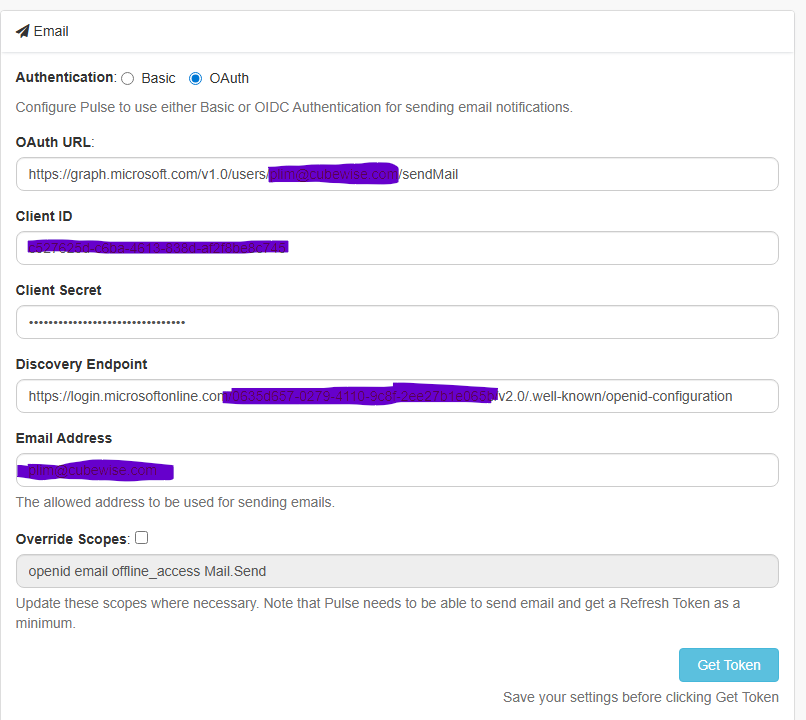The width and height of the screenshot is (806, 720).
Task: Click the 'Discovery Endpoint' label
Action: [x=82, y=364]
